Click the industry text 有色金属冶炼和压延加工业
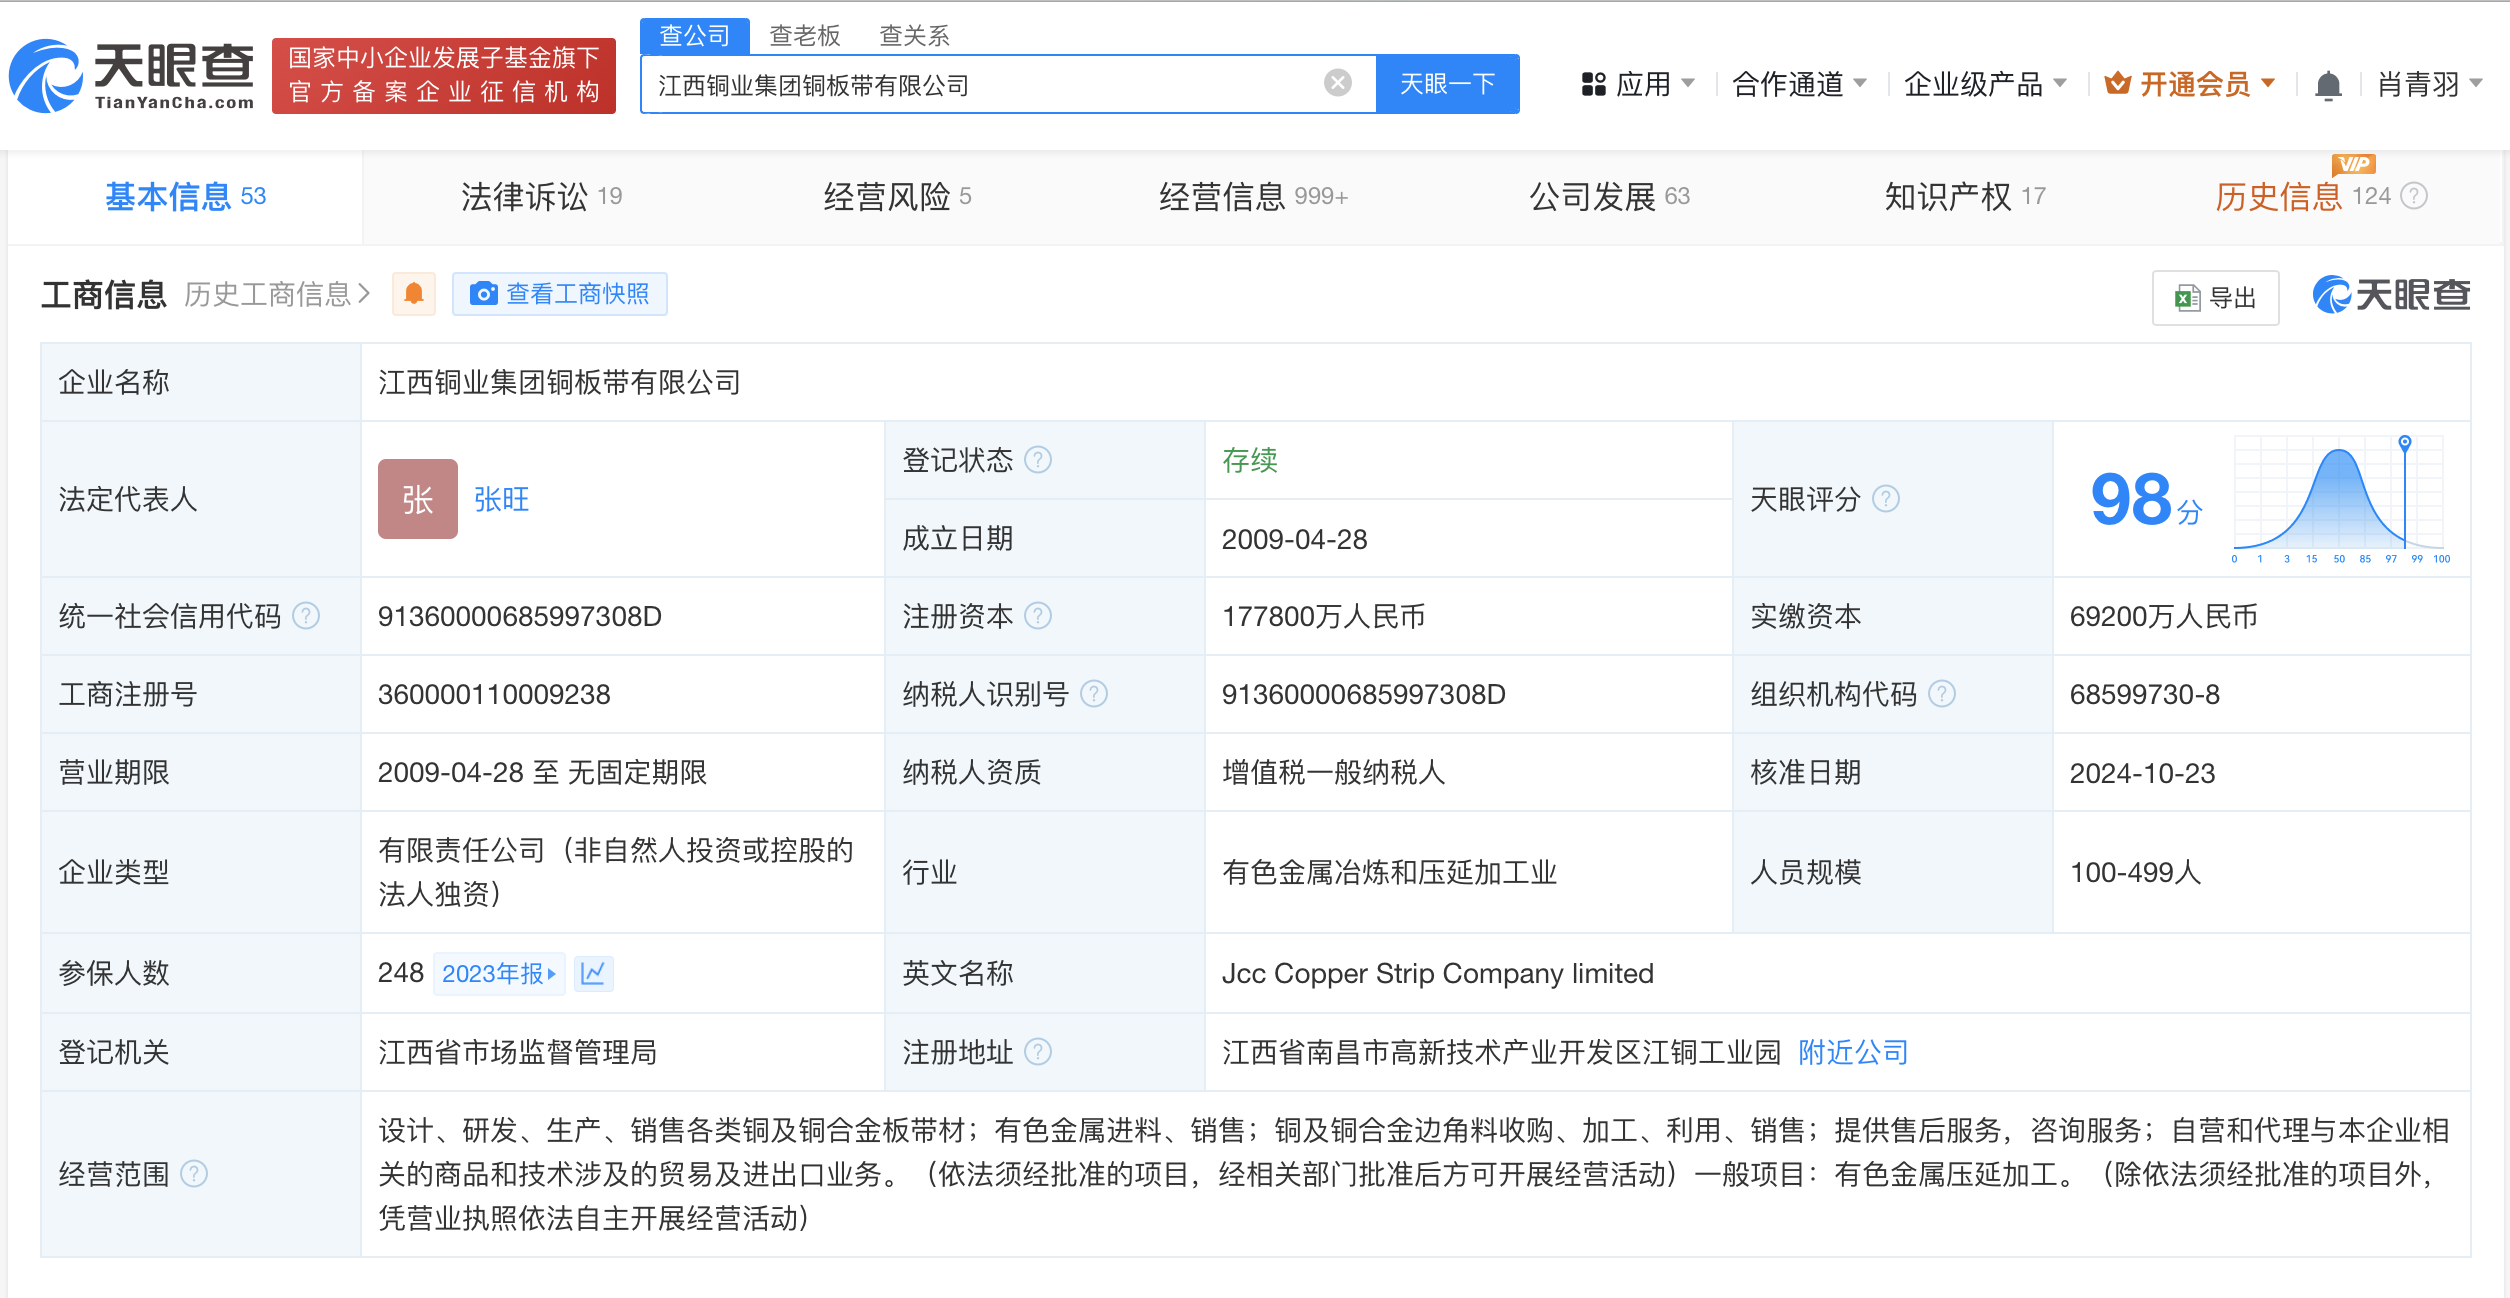 [x=1390, y=872]
